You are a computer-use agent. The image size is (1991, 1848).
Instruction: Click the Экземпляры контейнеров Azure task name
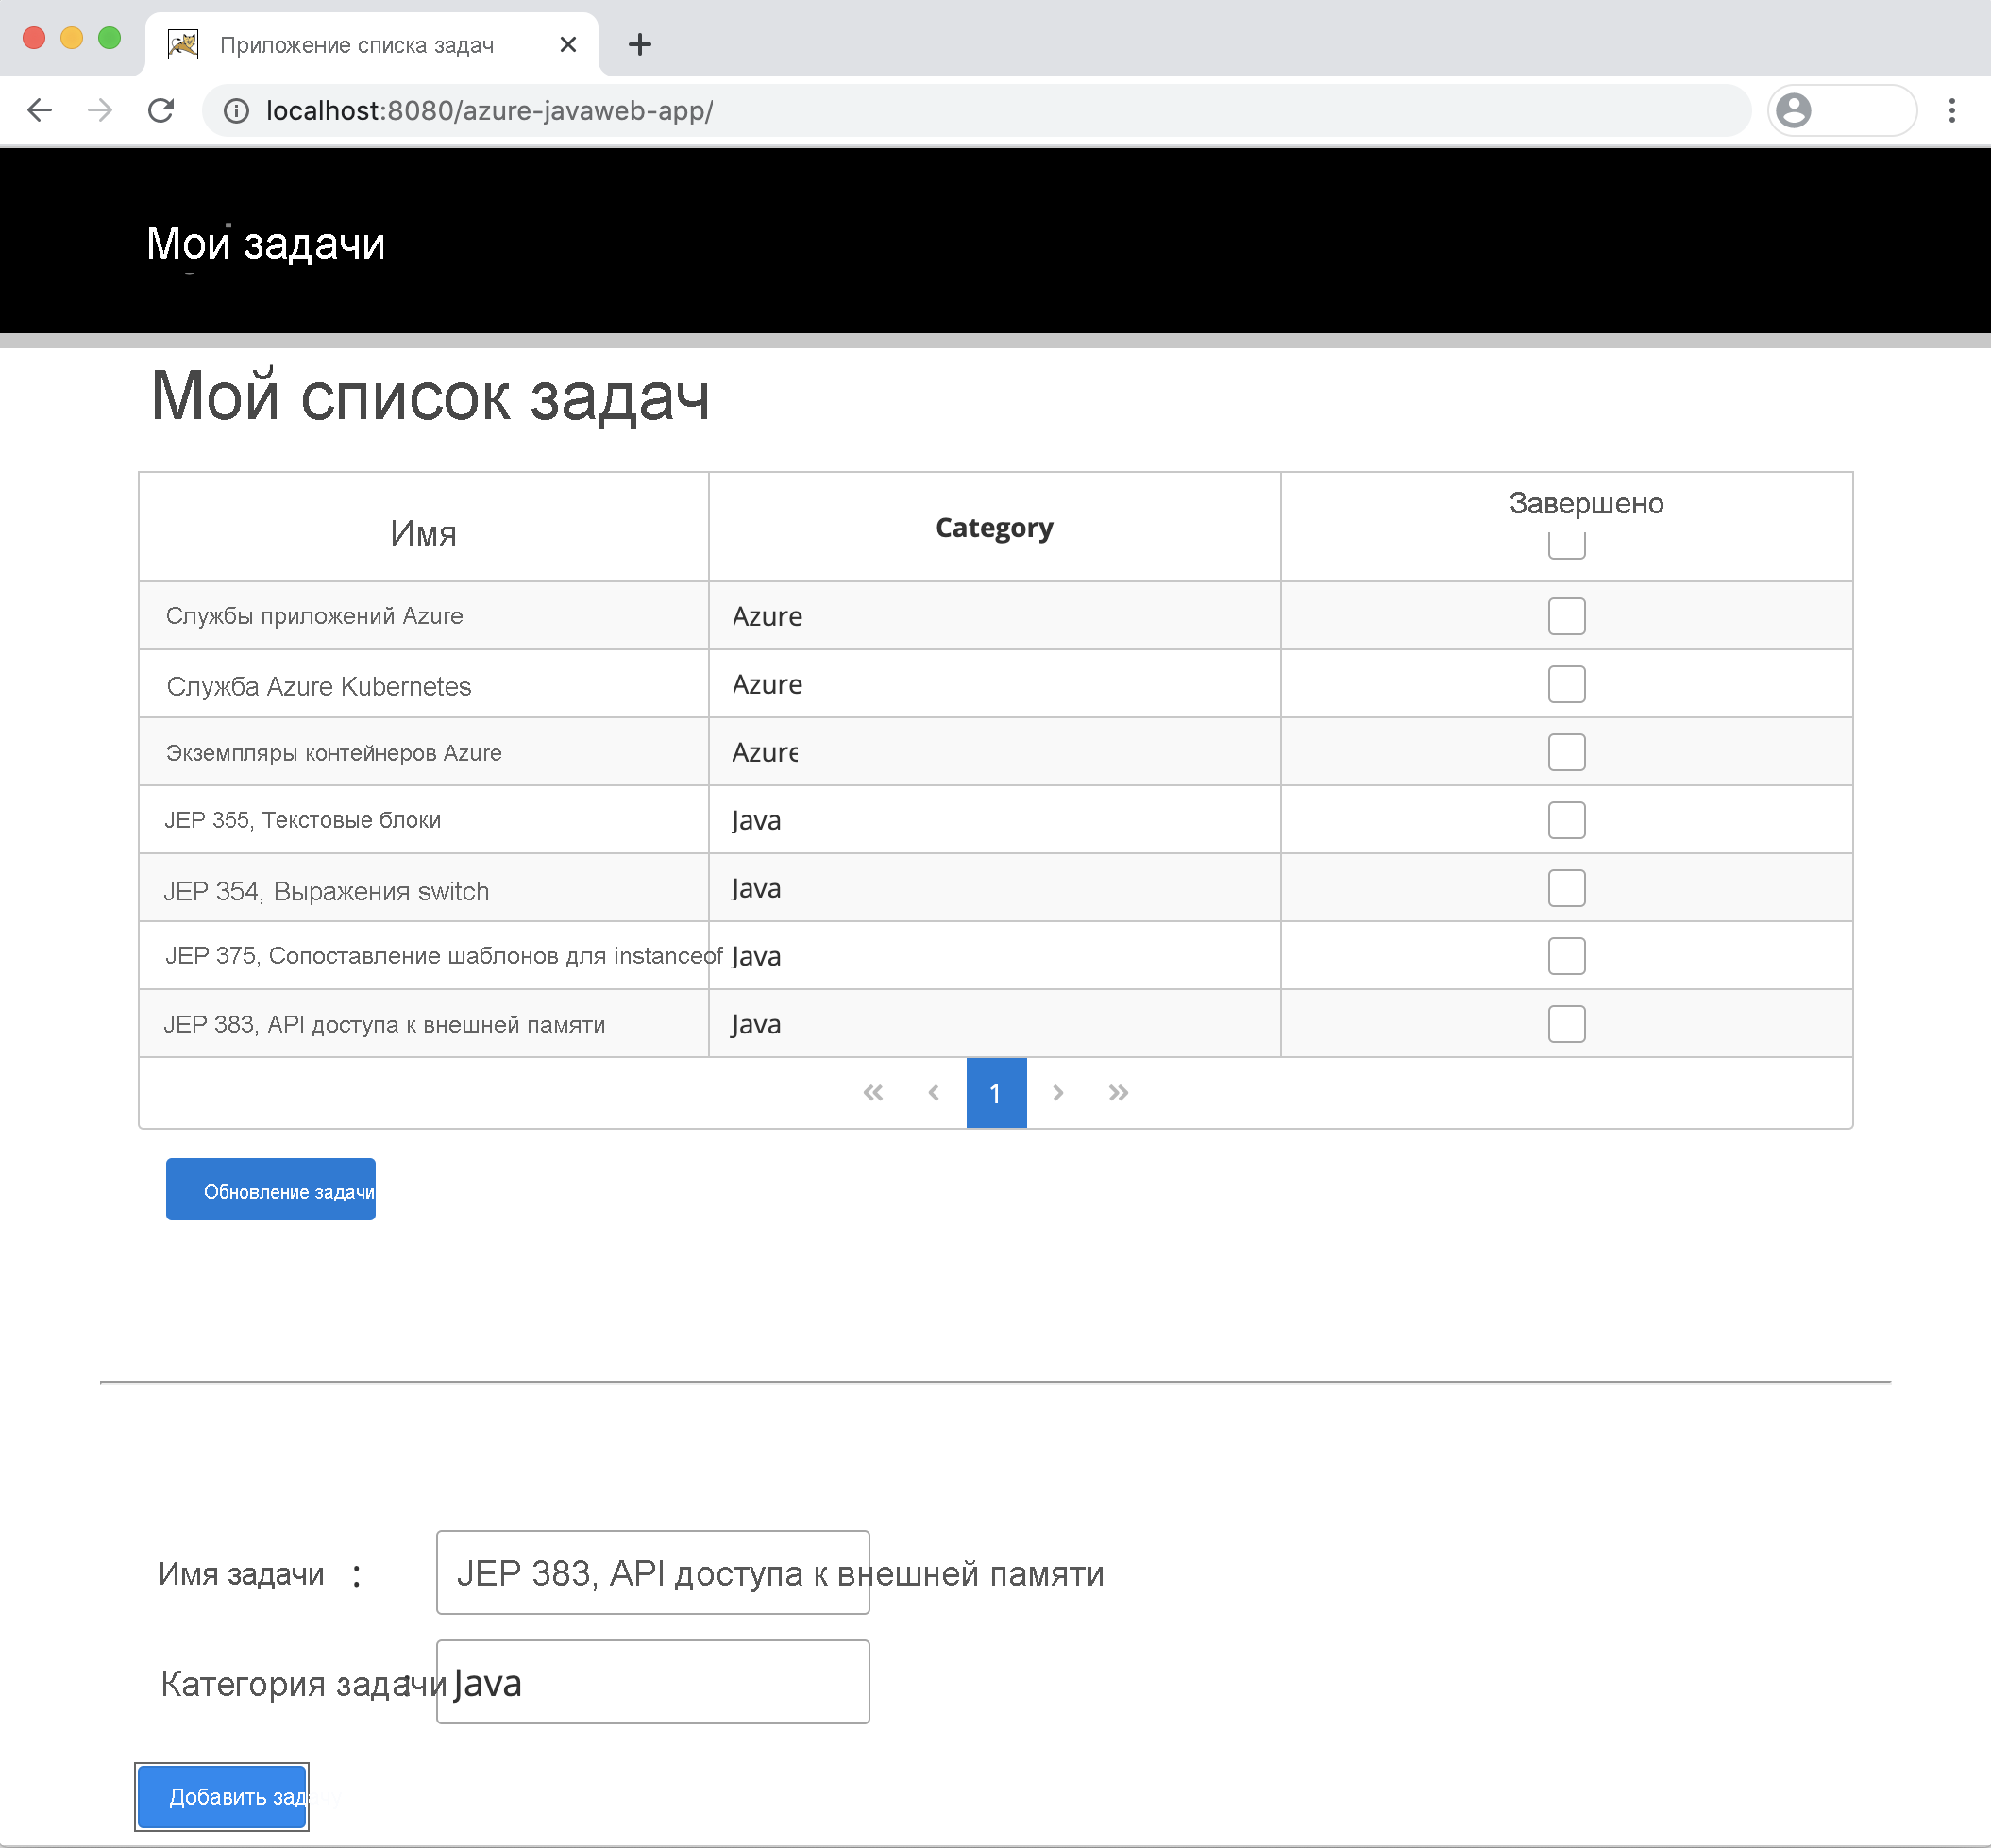[333, 753]
